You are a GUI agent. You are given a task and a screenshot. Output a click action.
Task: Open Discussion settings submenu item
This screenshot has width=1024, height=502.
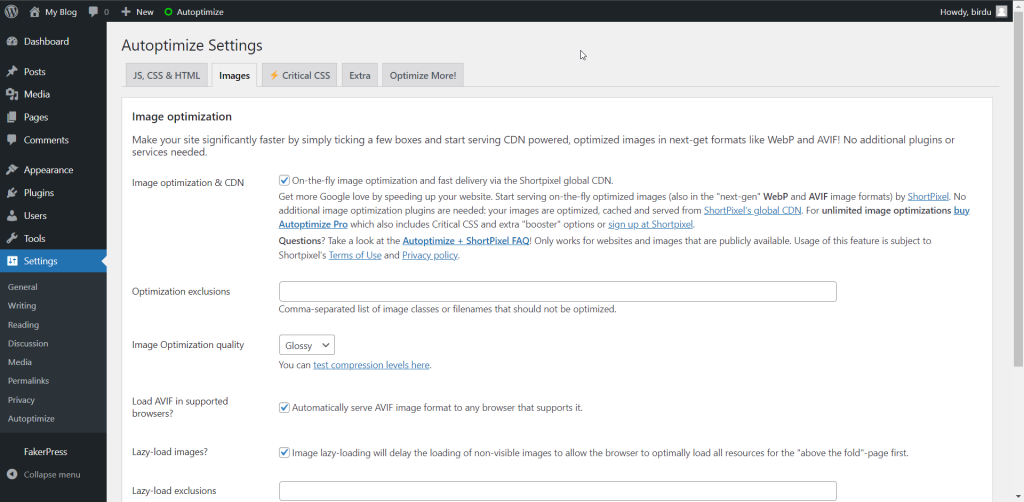pos(28,343)
